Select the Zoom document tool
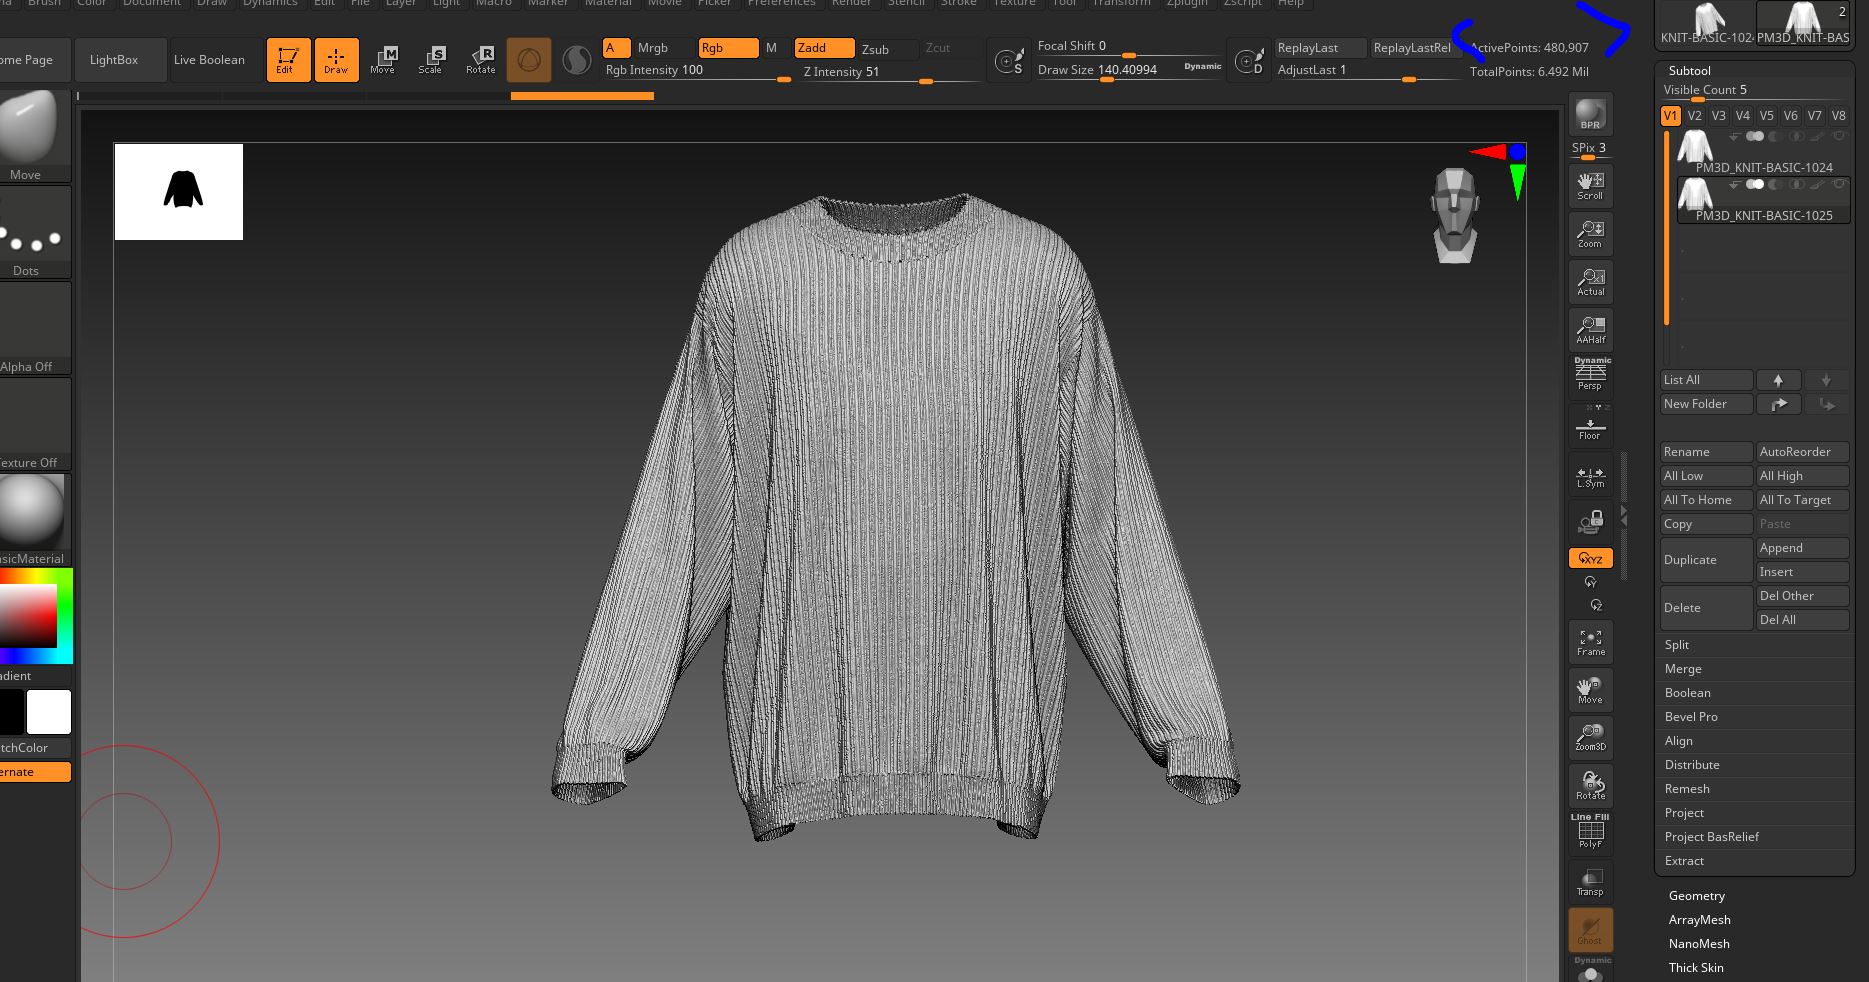This screenshot has width=1869, height=982. [1590, 234]
